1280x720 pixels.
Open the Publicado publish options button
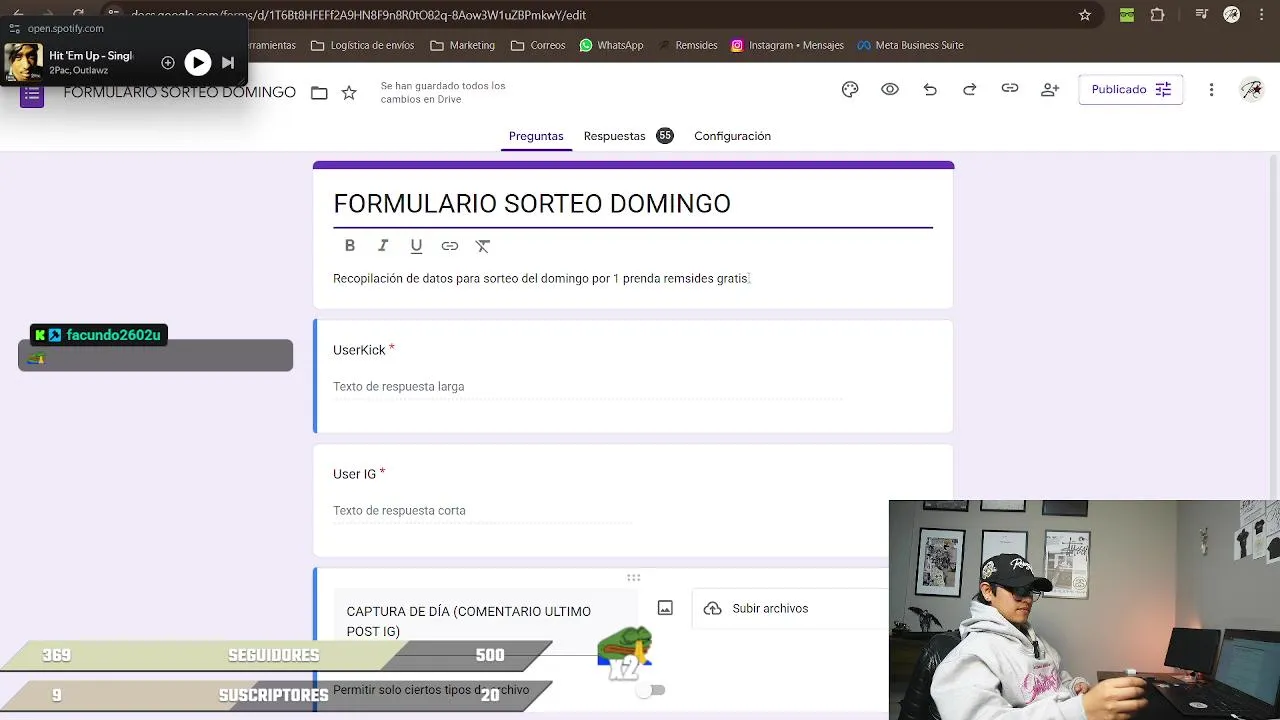point(1131,89)
